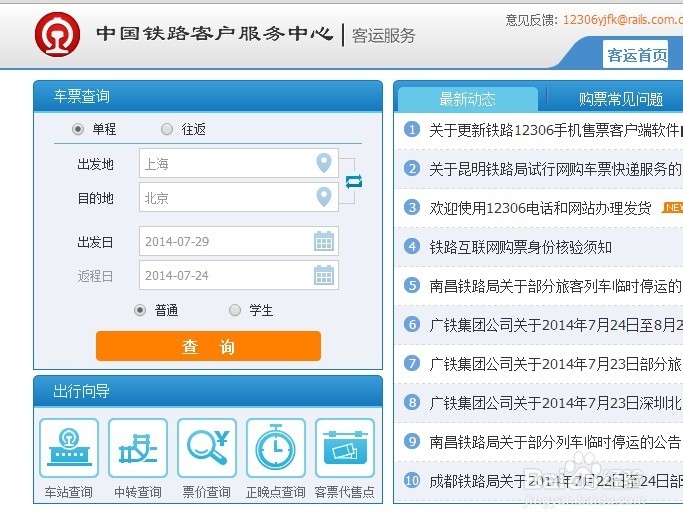
Task: Open the calendar for 出发日
Action: [324, 241]
